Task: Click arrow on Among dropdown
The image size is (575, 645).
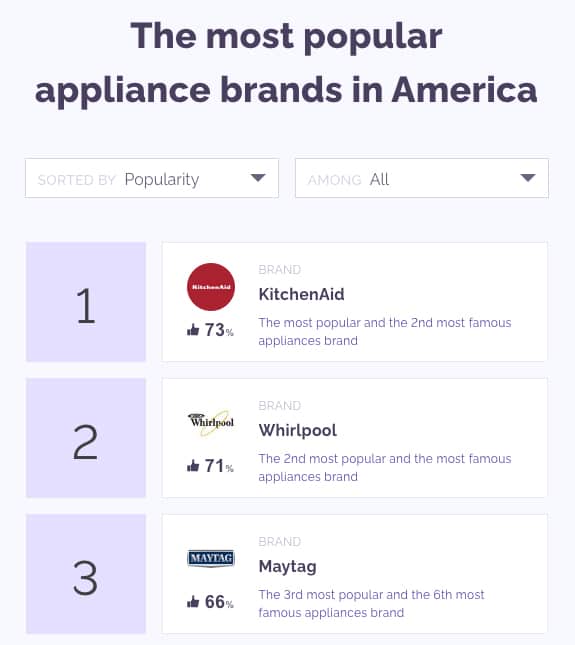Action: coord(528,178)
